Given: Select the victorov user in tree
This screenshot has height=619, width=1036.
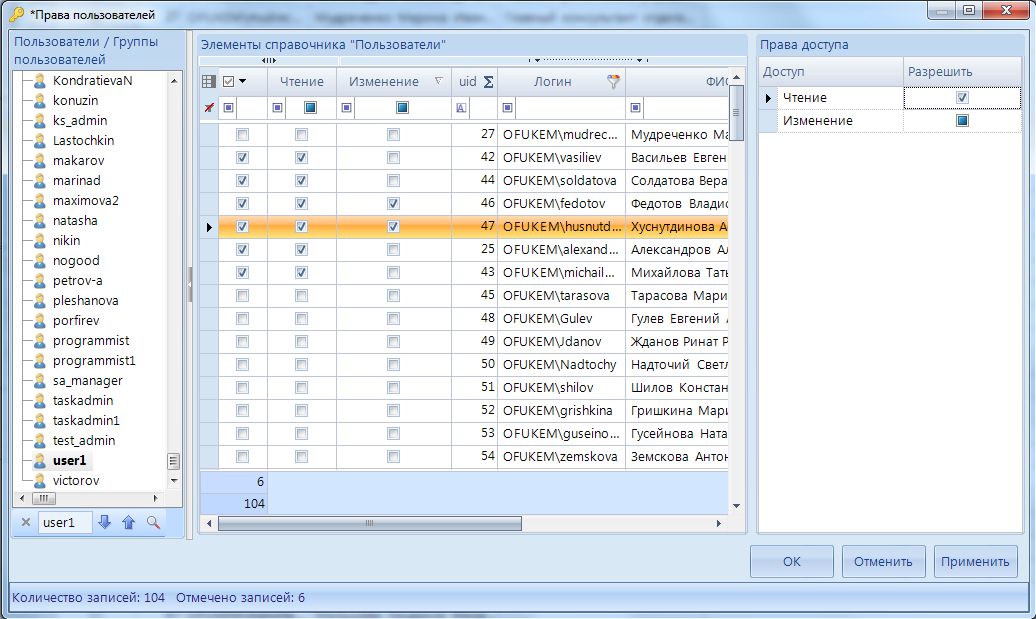Looking at the screenshot, I should pos(76,480).
